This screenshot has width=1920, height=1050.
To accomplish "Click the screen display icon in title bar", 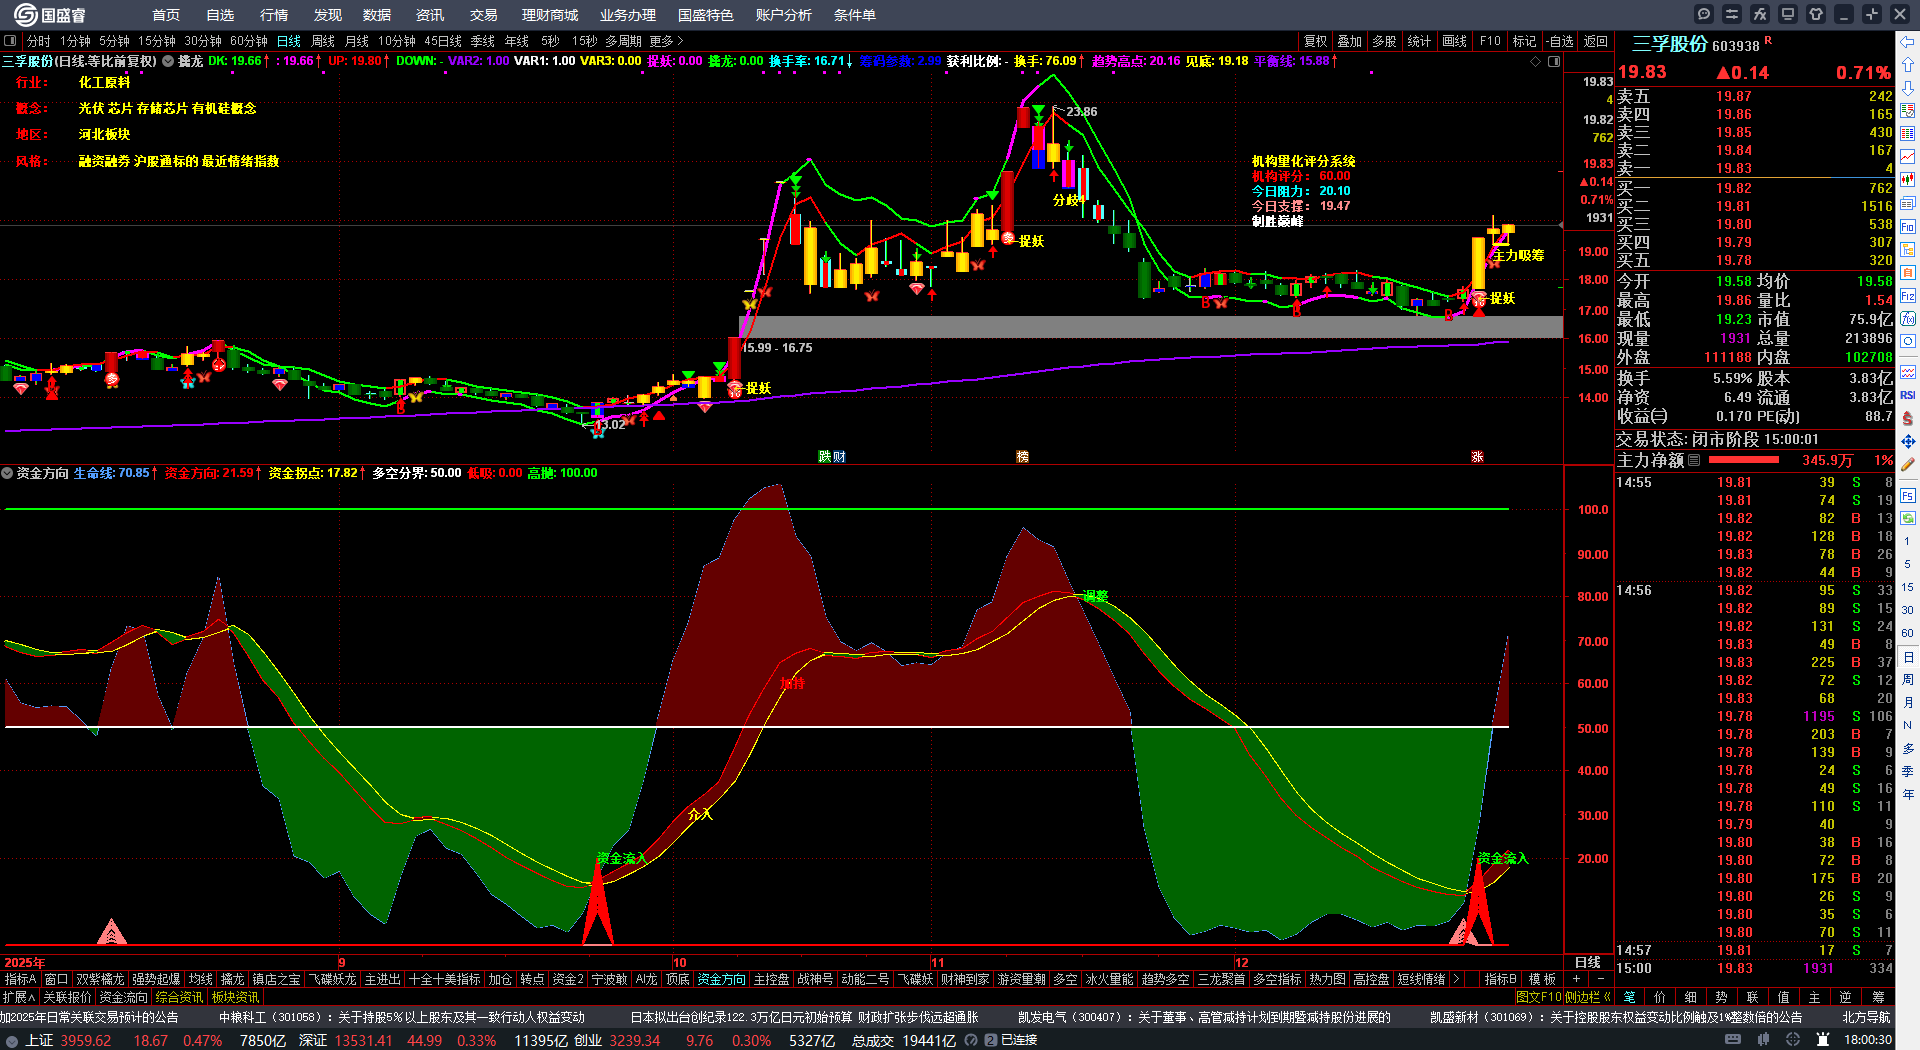I will click(x=1788, y=14).
